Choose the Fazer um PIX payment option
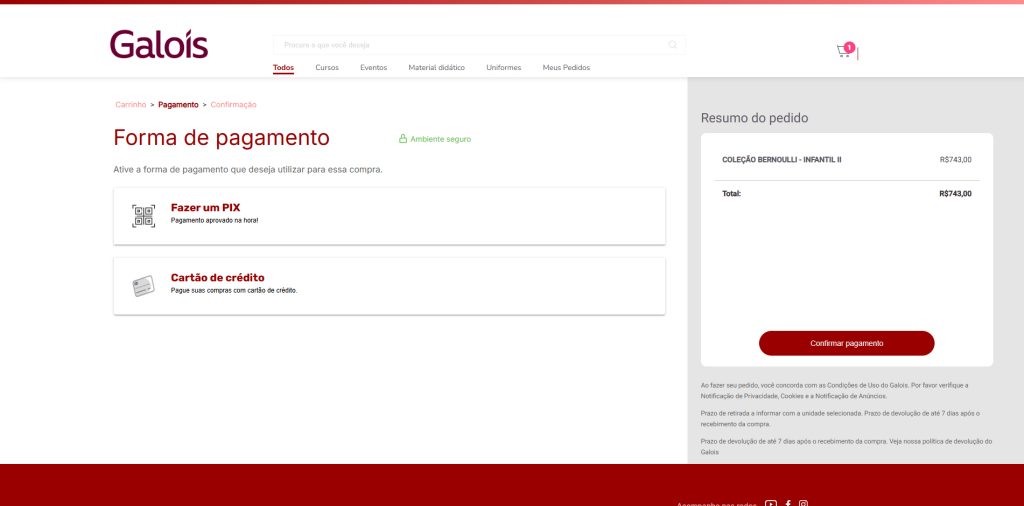The width and height of the screenshot is (1024, 506). [x=389, y=216]
